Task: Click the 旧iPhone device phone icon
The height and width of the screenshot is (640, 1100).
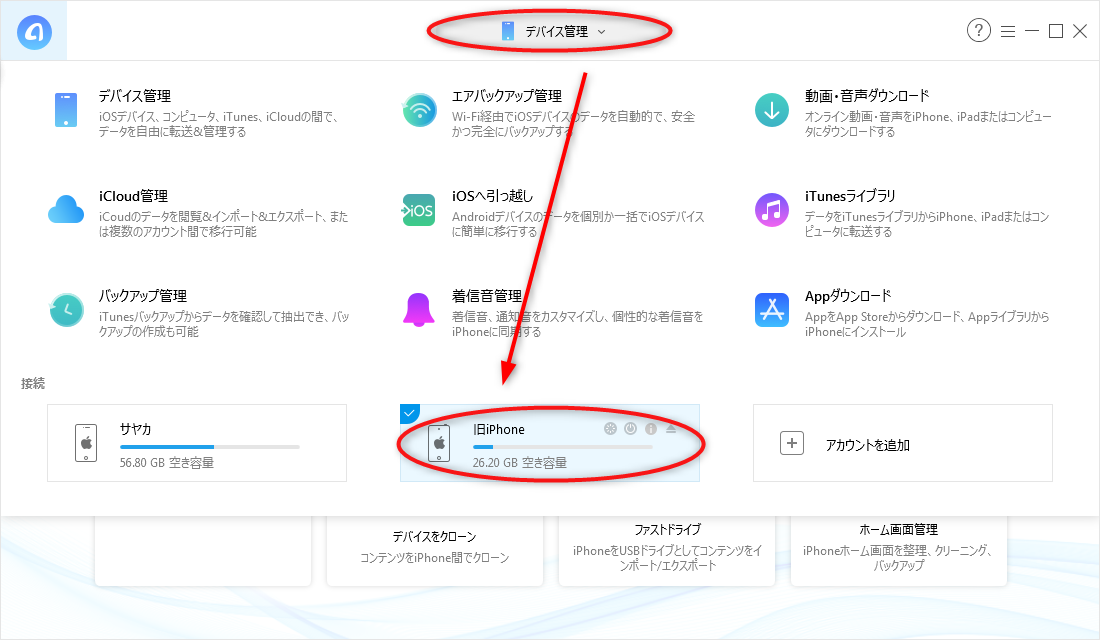Action: [x=439, y=443]
